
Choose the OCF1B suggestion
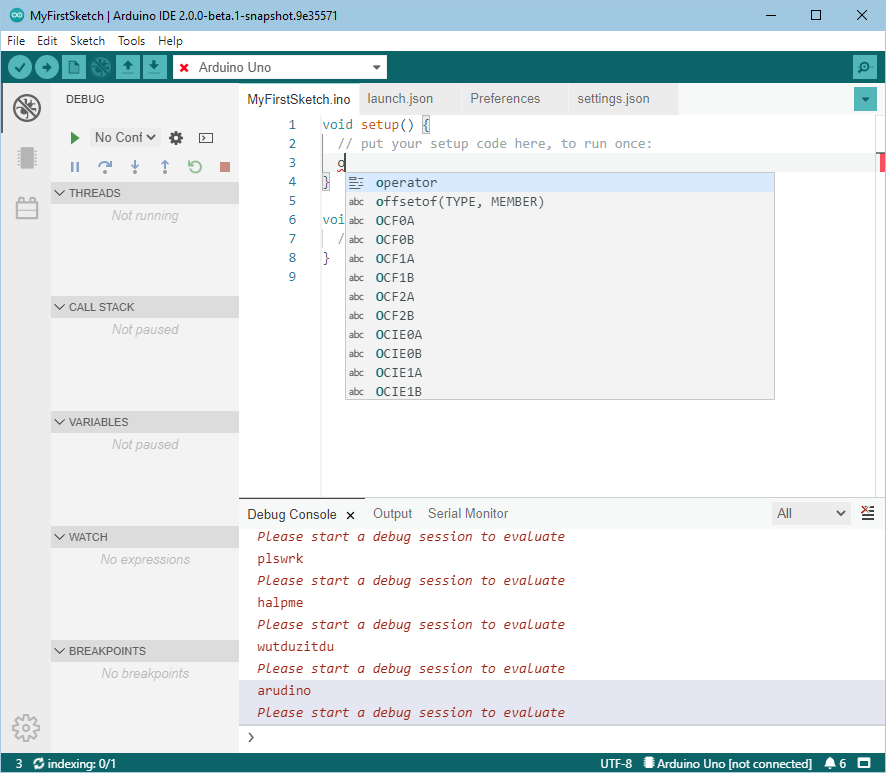559,277
